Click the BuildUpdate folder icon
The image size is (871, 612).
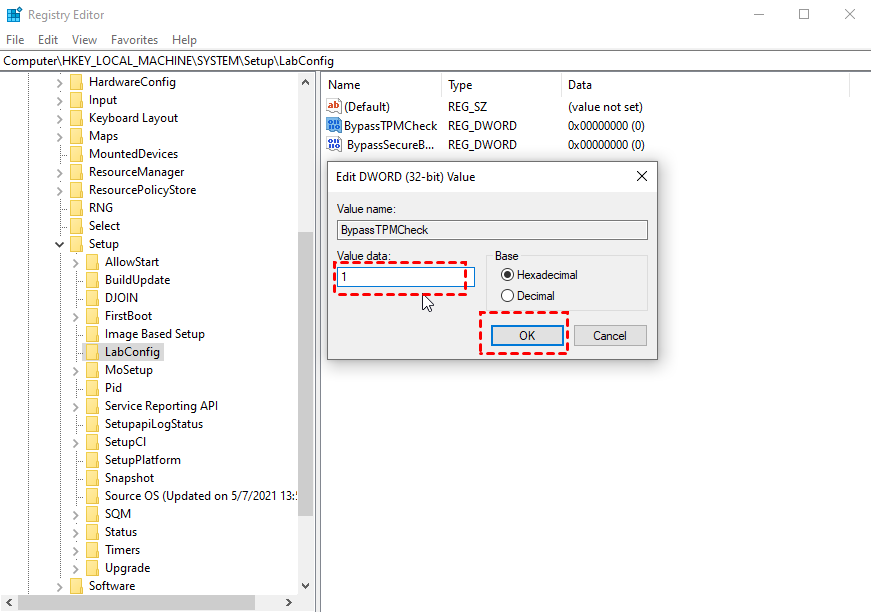[93, 280]
